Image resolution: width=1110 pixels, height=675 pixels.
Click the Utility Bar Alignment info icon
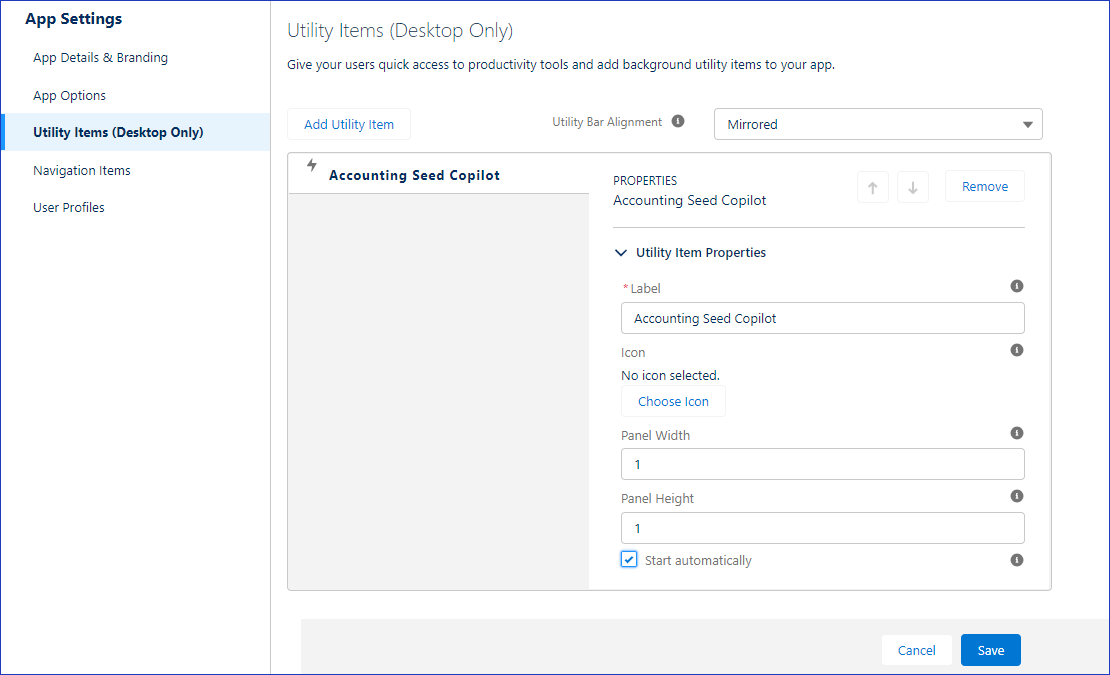click(x=678, y=122)
